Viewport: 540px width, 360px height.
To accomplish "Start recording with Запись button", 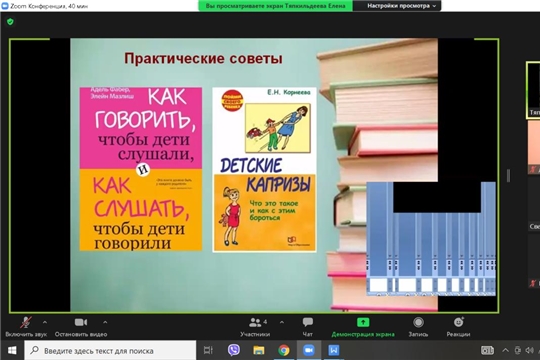I will [418, 327].
